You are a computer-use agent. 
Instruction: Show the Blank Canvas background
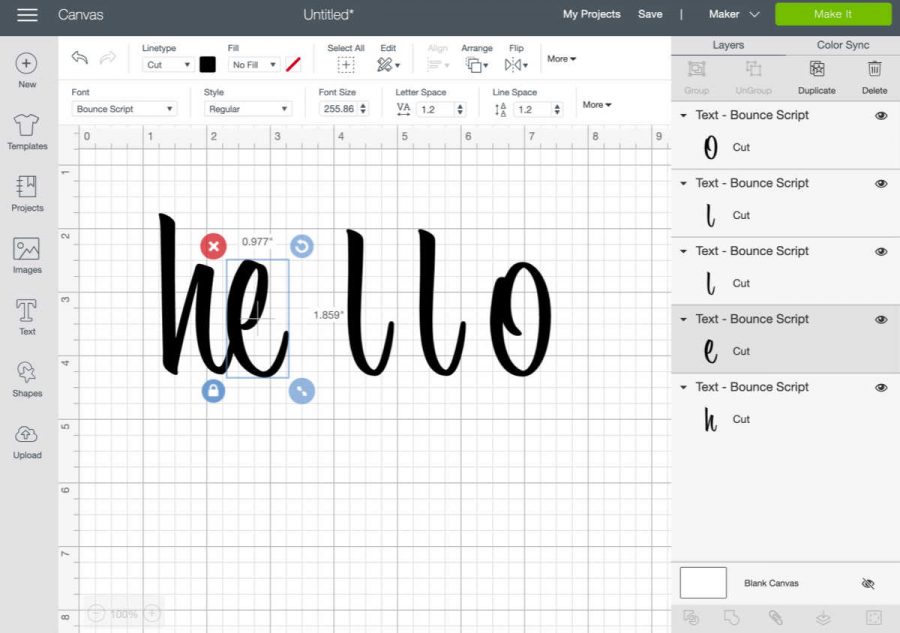[x=868, y=582]
